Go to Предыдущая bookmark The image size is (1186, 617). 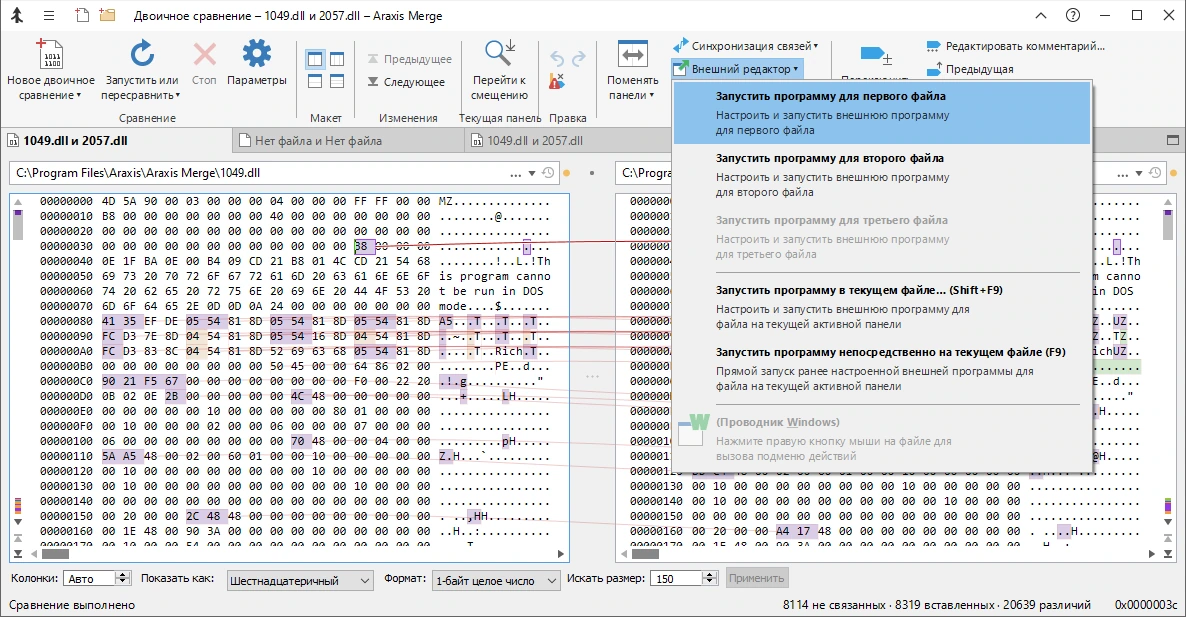coord(970,69)
